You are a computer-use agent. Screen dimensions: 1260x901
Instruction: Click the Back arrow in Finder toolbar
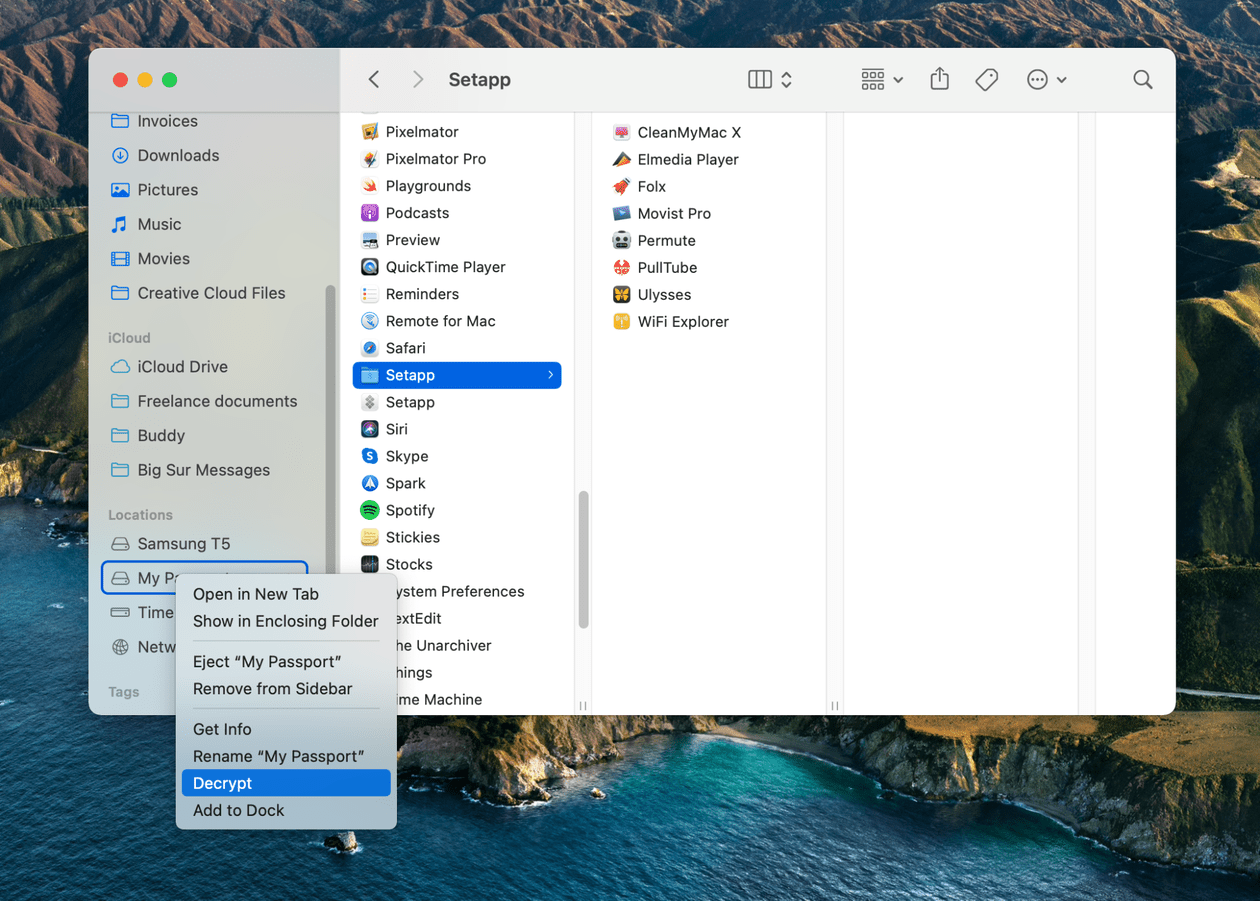pyautogui.click(x=374, y=80)
